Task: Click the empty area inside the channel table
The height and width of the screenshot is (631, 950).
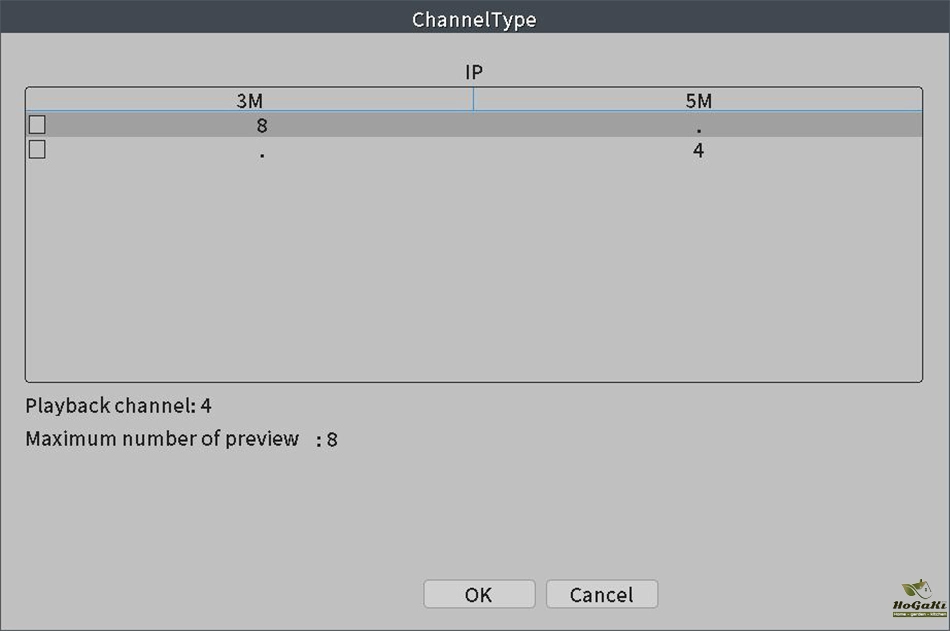Action: pyautogui.click(x=474, y=270)
